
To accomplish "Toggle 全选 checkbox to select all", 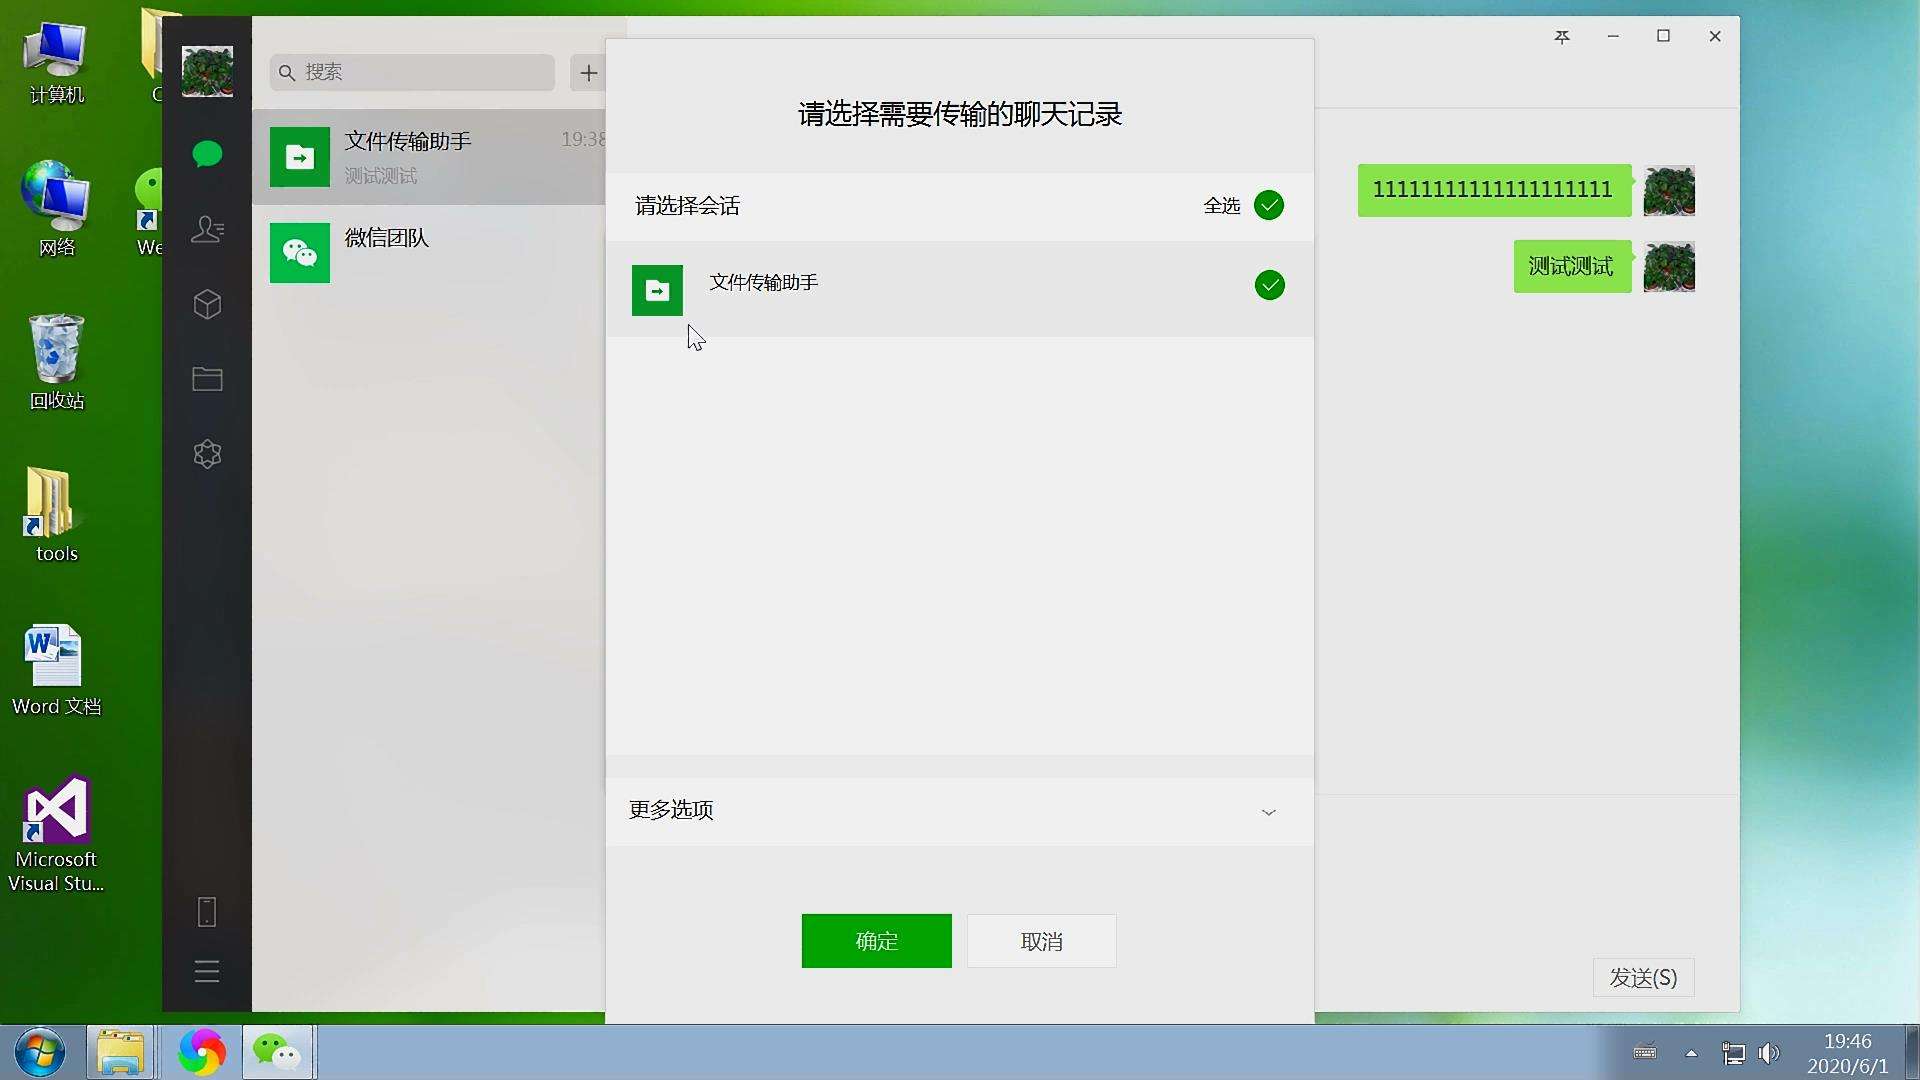I will 1269,204.
